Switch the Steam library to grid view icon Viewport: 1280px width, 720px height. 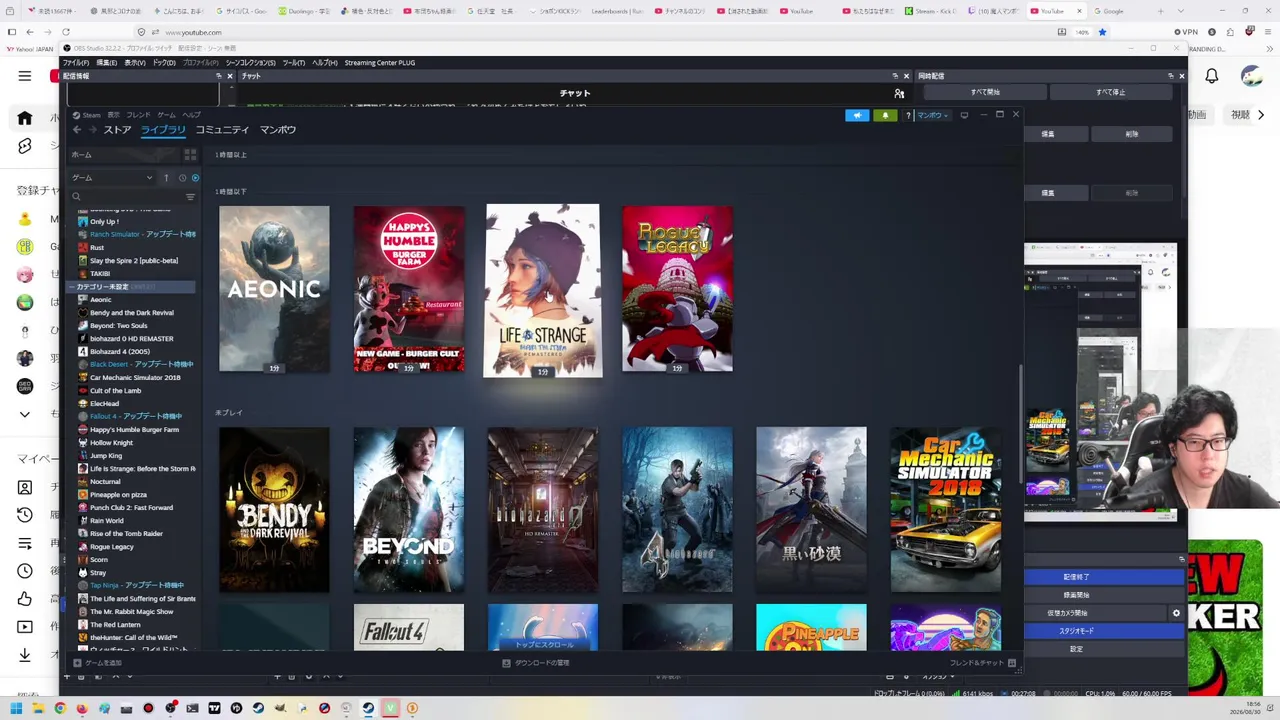[x=190, y=155]
